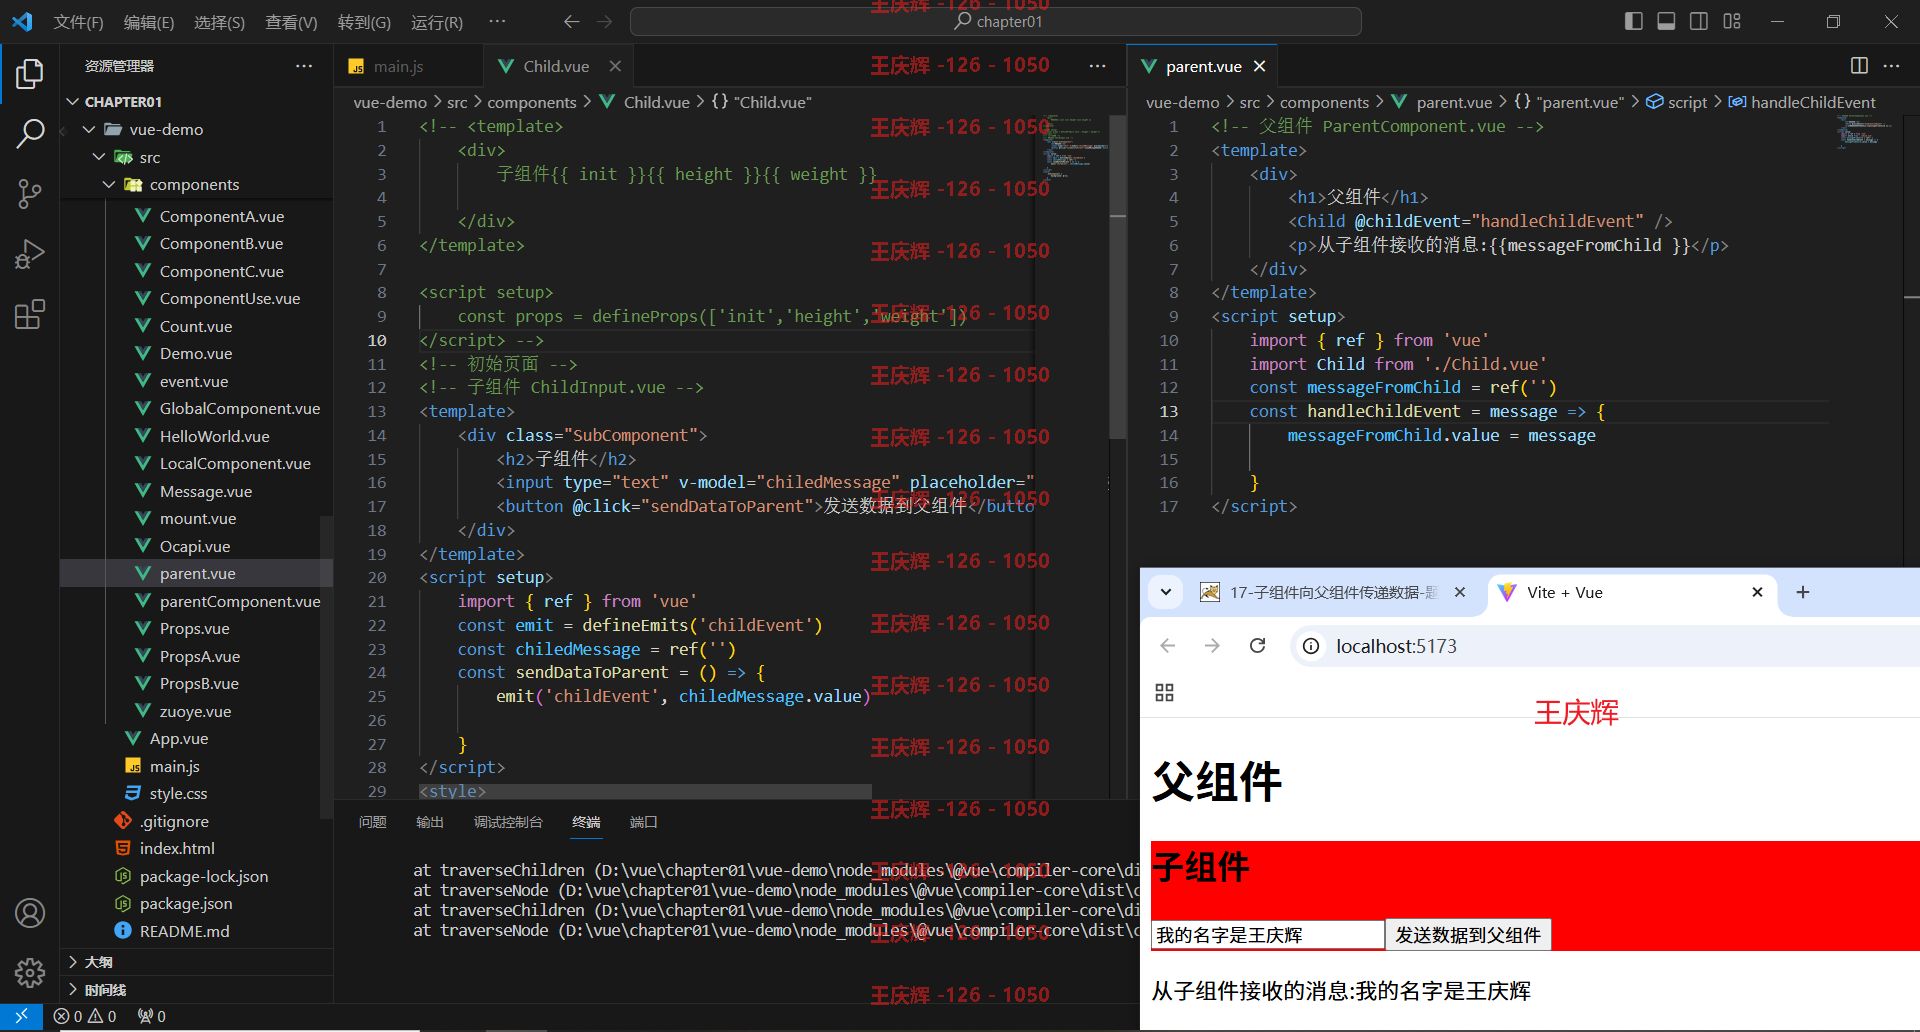Toggle primary side bar visibility

pyautogui.click(x=1634, y=21)
